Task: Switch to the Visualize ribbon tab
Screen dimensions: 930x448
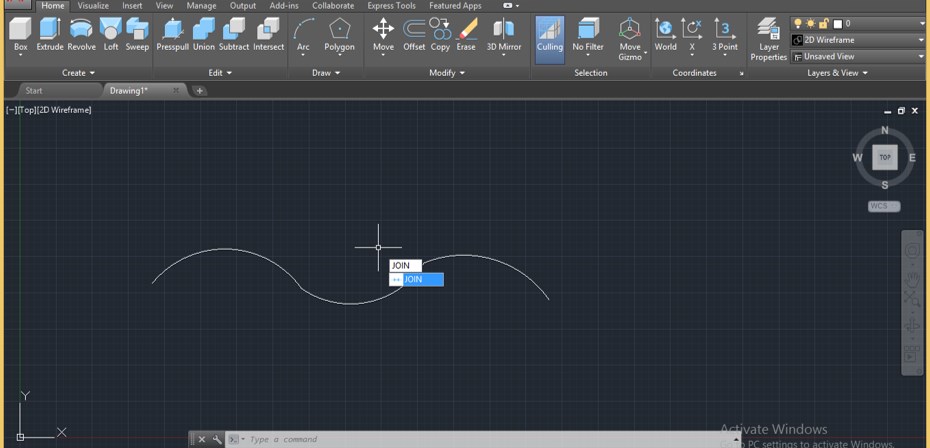Action: 93,6
